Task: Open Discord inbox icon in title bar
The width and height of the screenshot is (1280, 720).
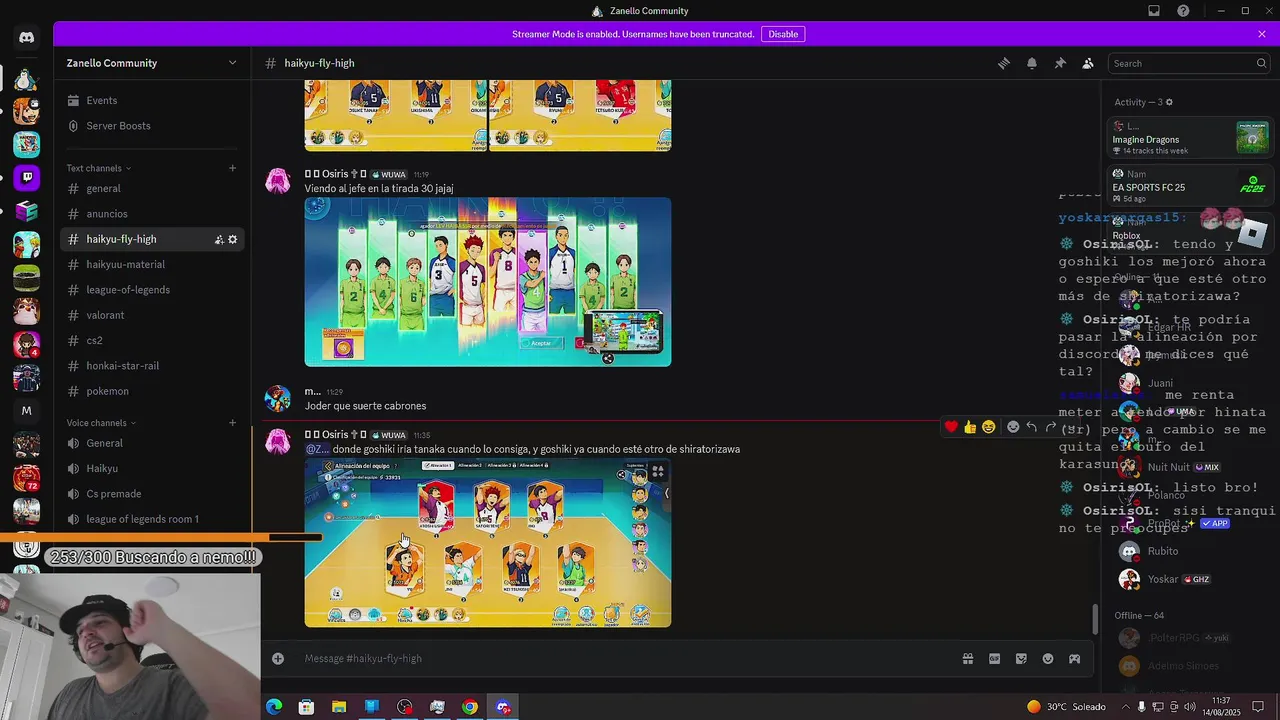Action: point(1154,11)
